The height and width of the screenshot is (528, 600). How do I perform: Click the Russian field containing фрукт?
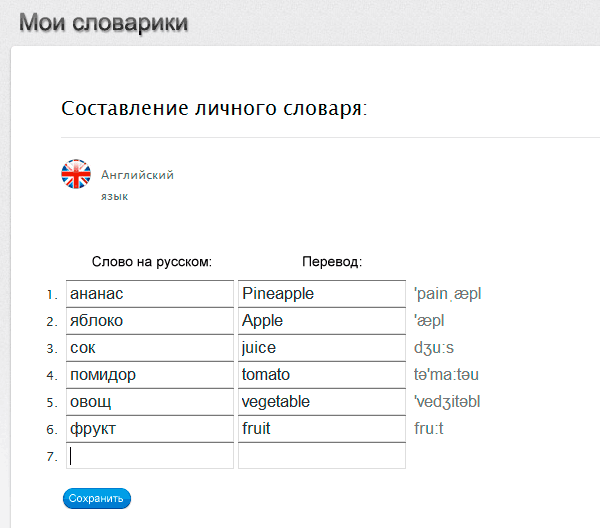coord(149,429)
